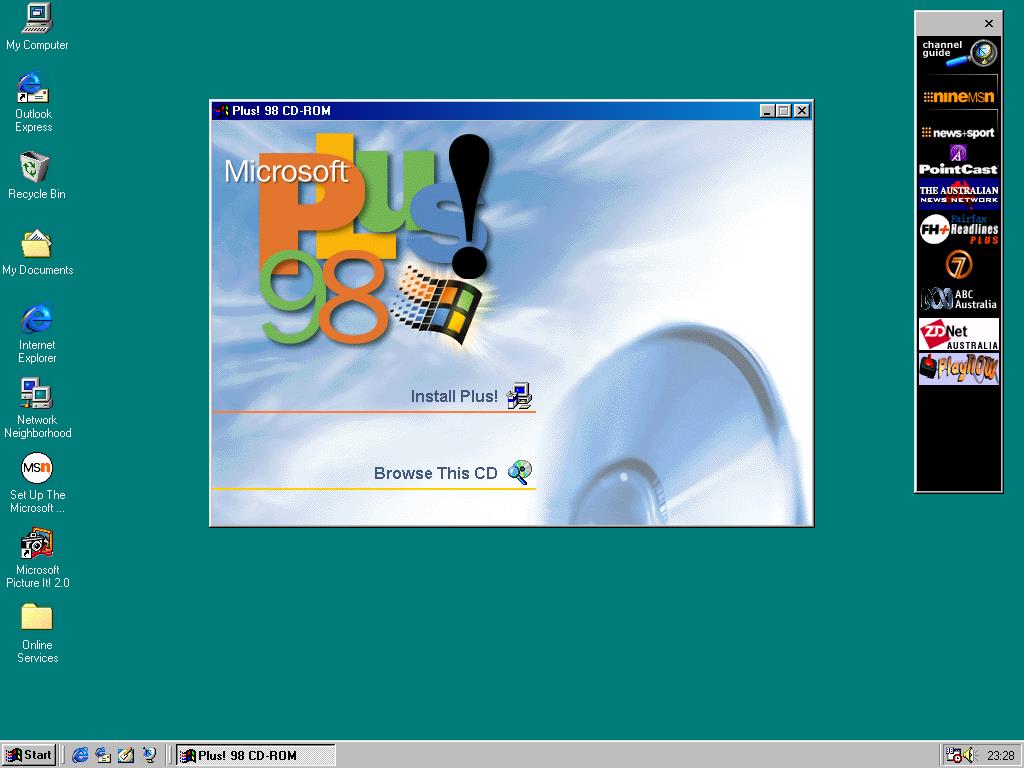Click Task Scheduler tray icon

[x=953, y=756]
